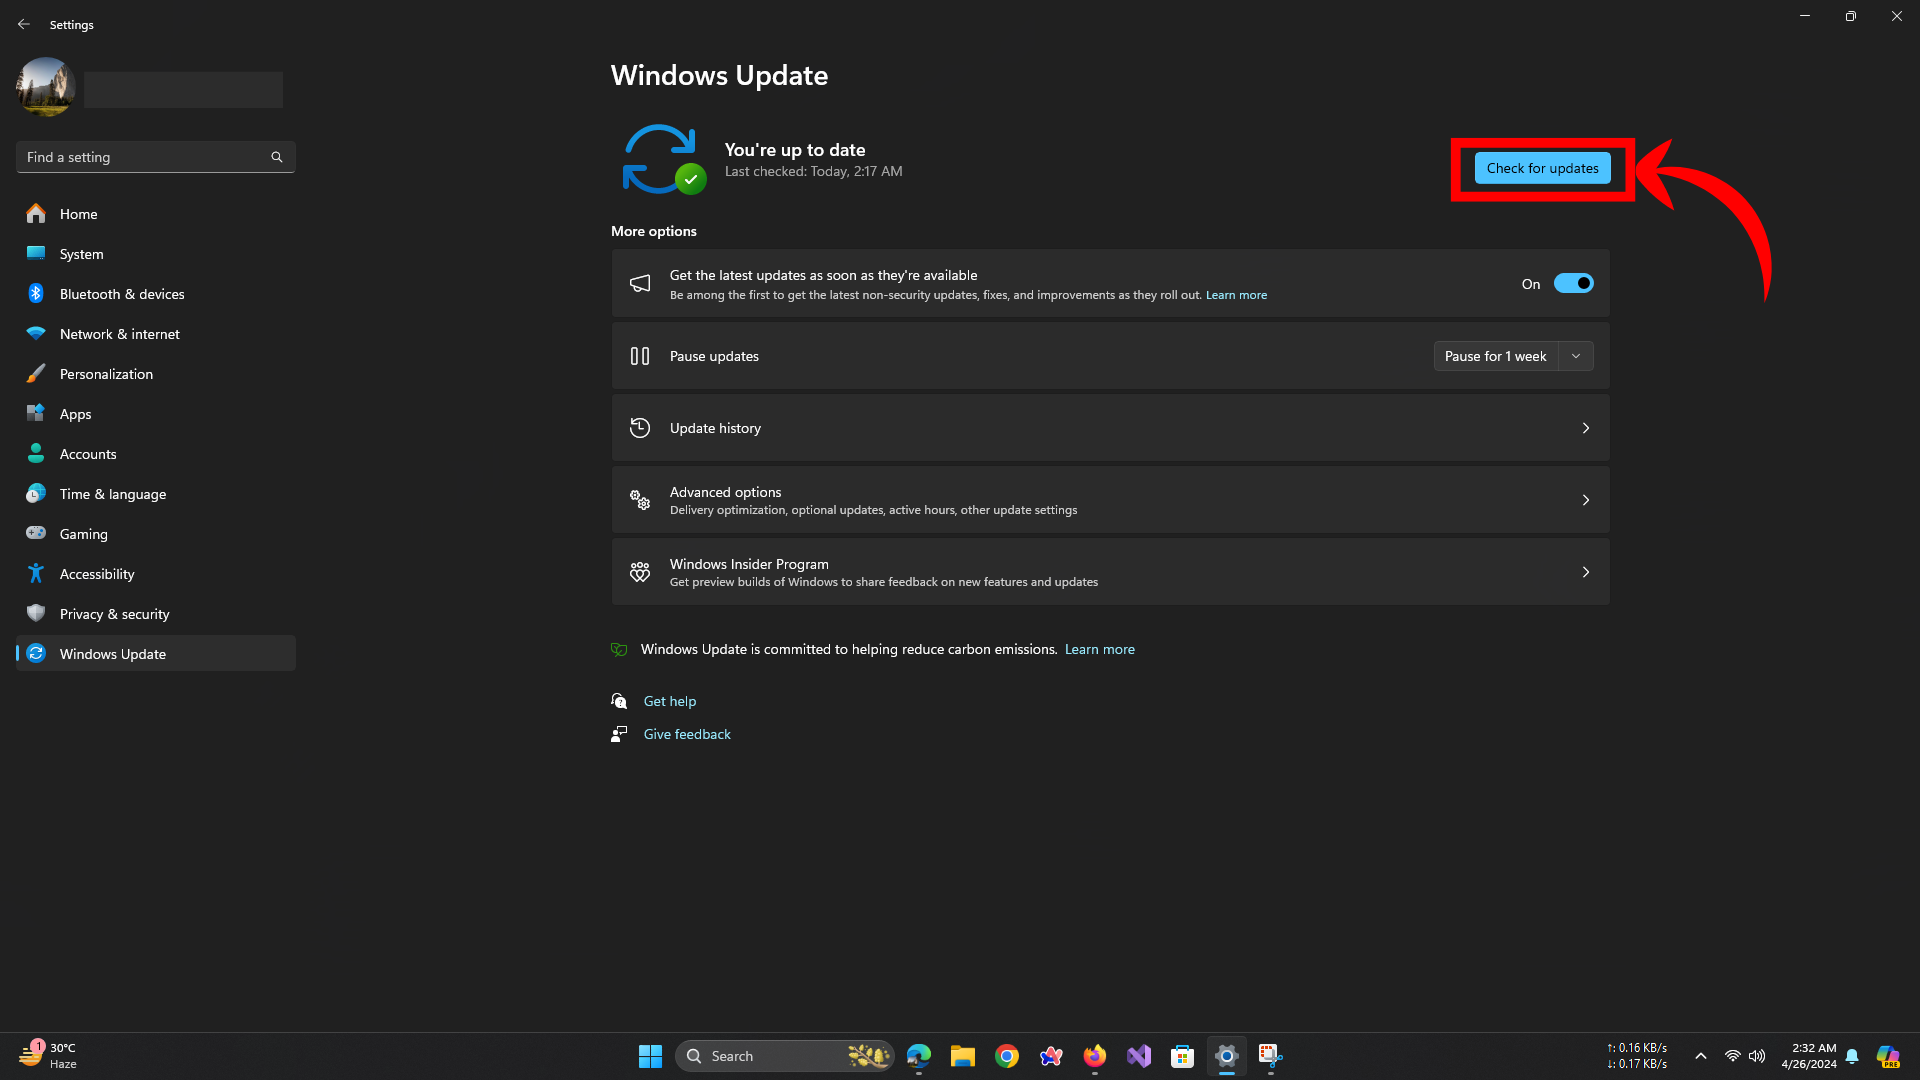Image resolution: width=1920 pixels, height=1080 pixels.
Task: Open Google Chrome from the taskbar
Action: pyautogui.click(x=1006, y=1056)
